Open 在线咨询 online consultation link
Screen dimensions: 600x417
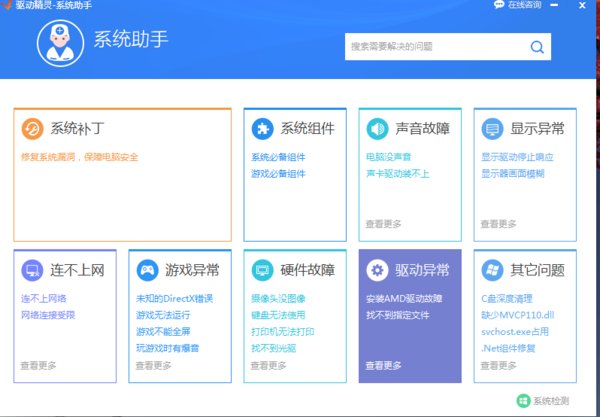pyautogui.click(x=524, y=5)
